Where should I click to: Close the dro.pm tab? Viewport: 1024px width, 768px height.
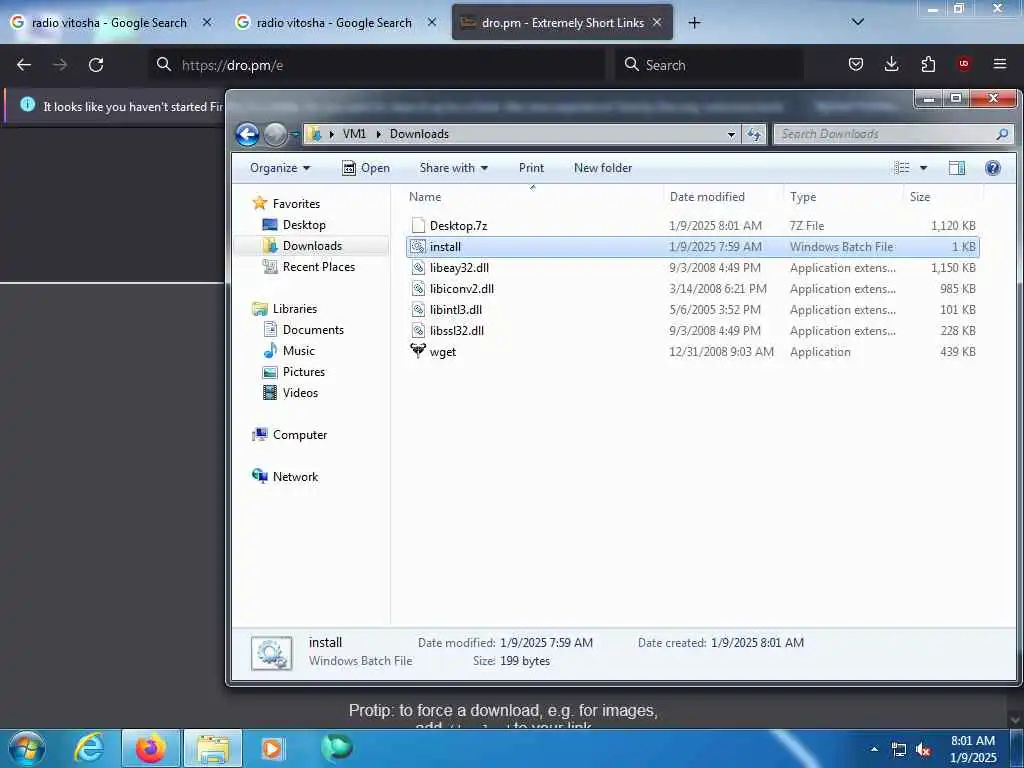(x=657, y=22)
